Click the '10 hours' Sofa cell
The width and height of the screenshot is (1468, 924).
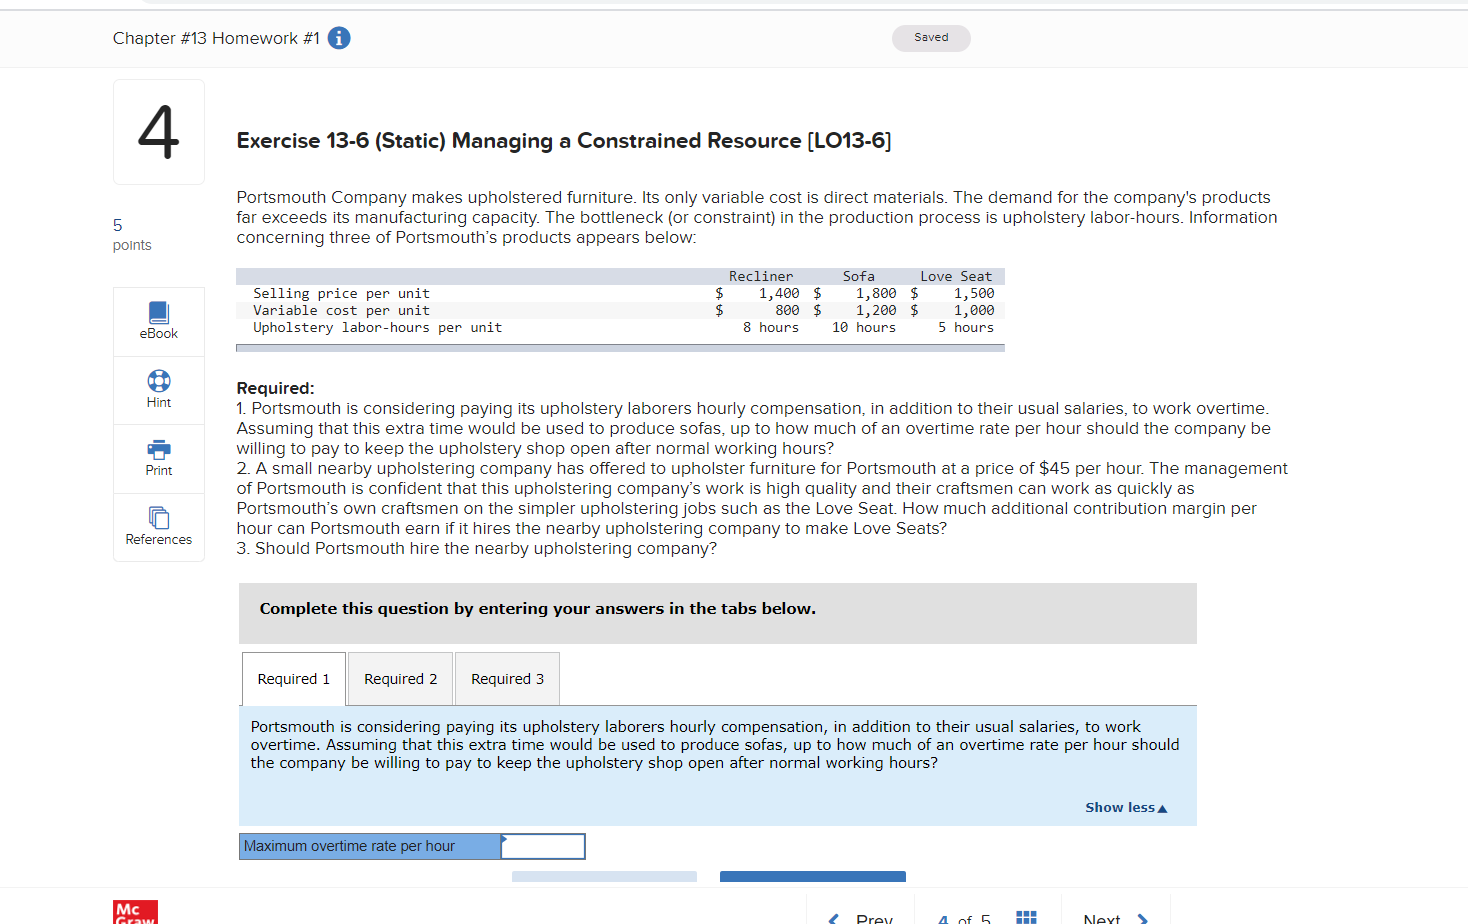[864, 327]
